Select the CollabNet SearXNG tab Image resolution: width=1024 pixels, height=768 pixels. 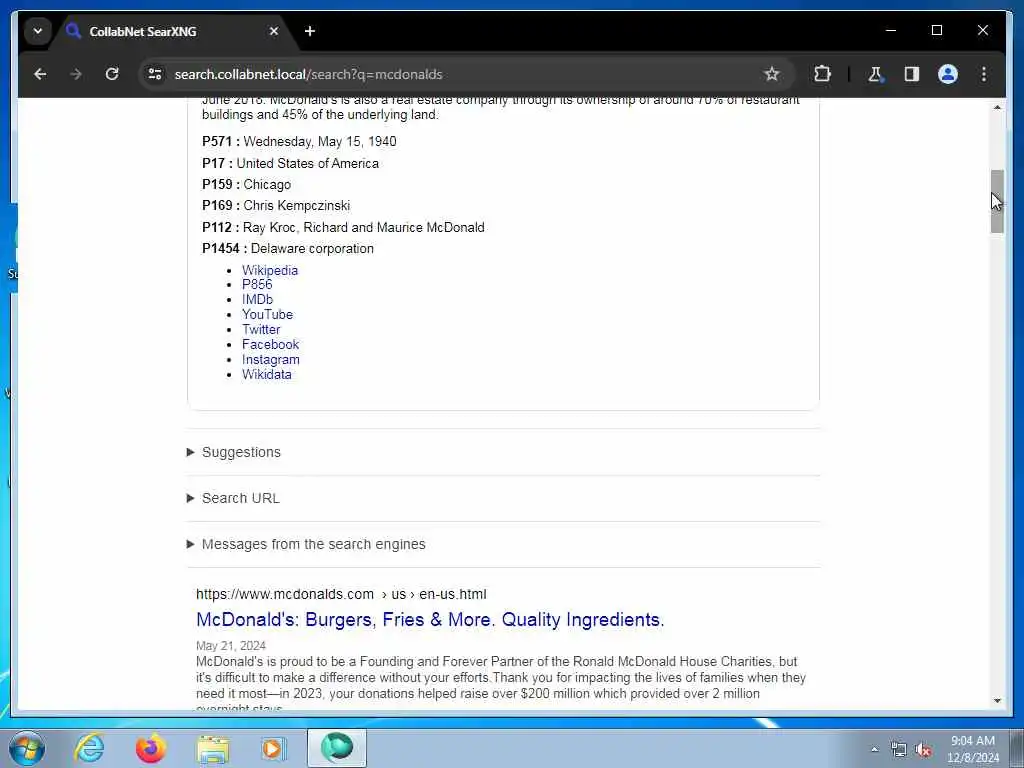click(173, 31)
